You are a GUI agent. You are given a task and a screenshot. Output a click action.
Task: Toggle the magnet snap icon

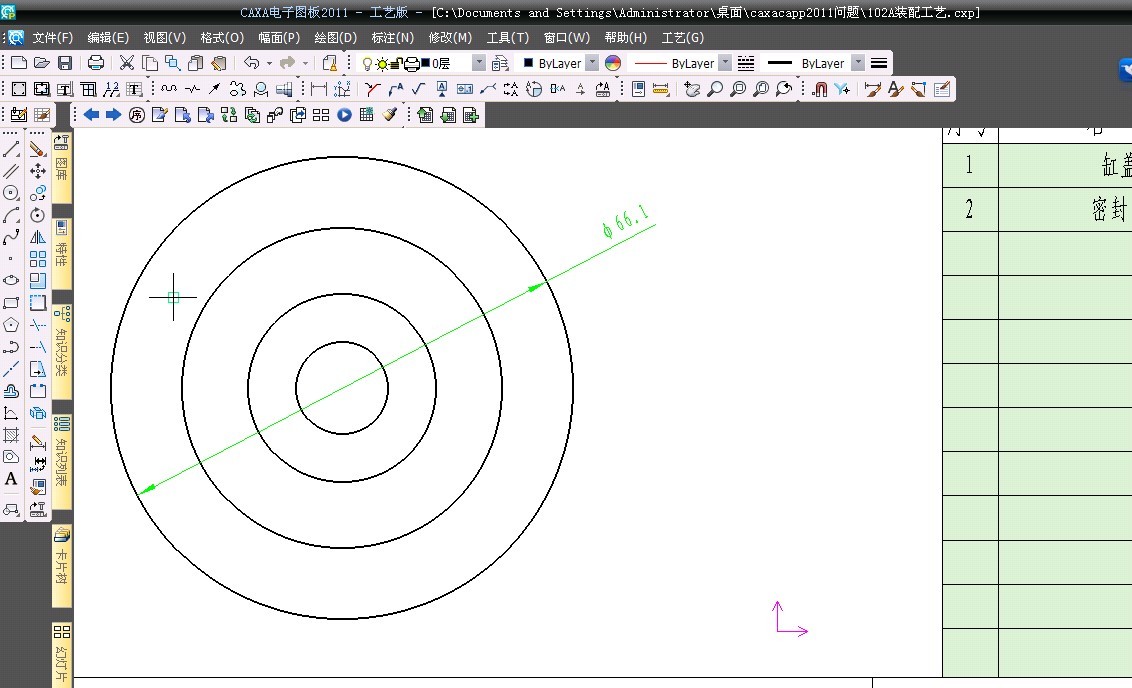pos(819,89)
